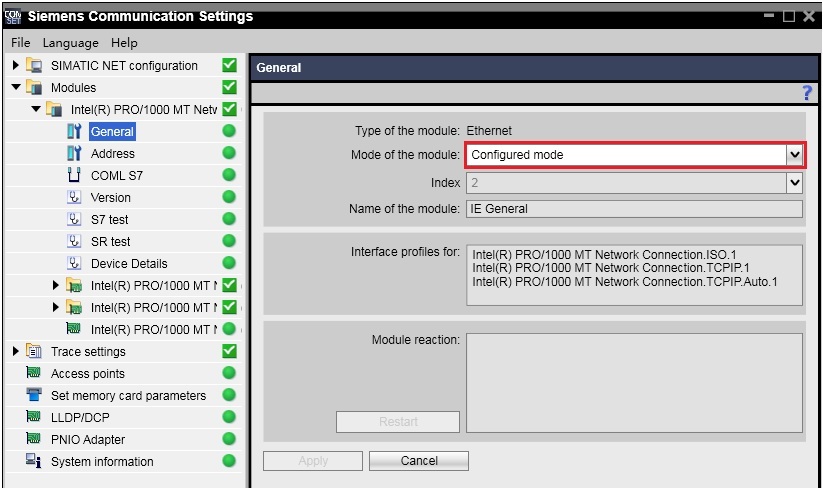Click the LLDP/DCP card icon
Image resolution: width=823 pixels, height=488 pixels.
click(33, 417)
